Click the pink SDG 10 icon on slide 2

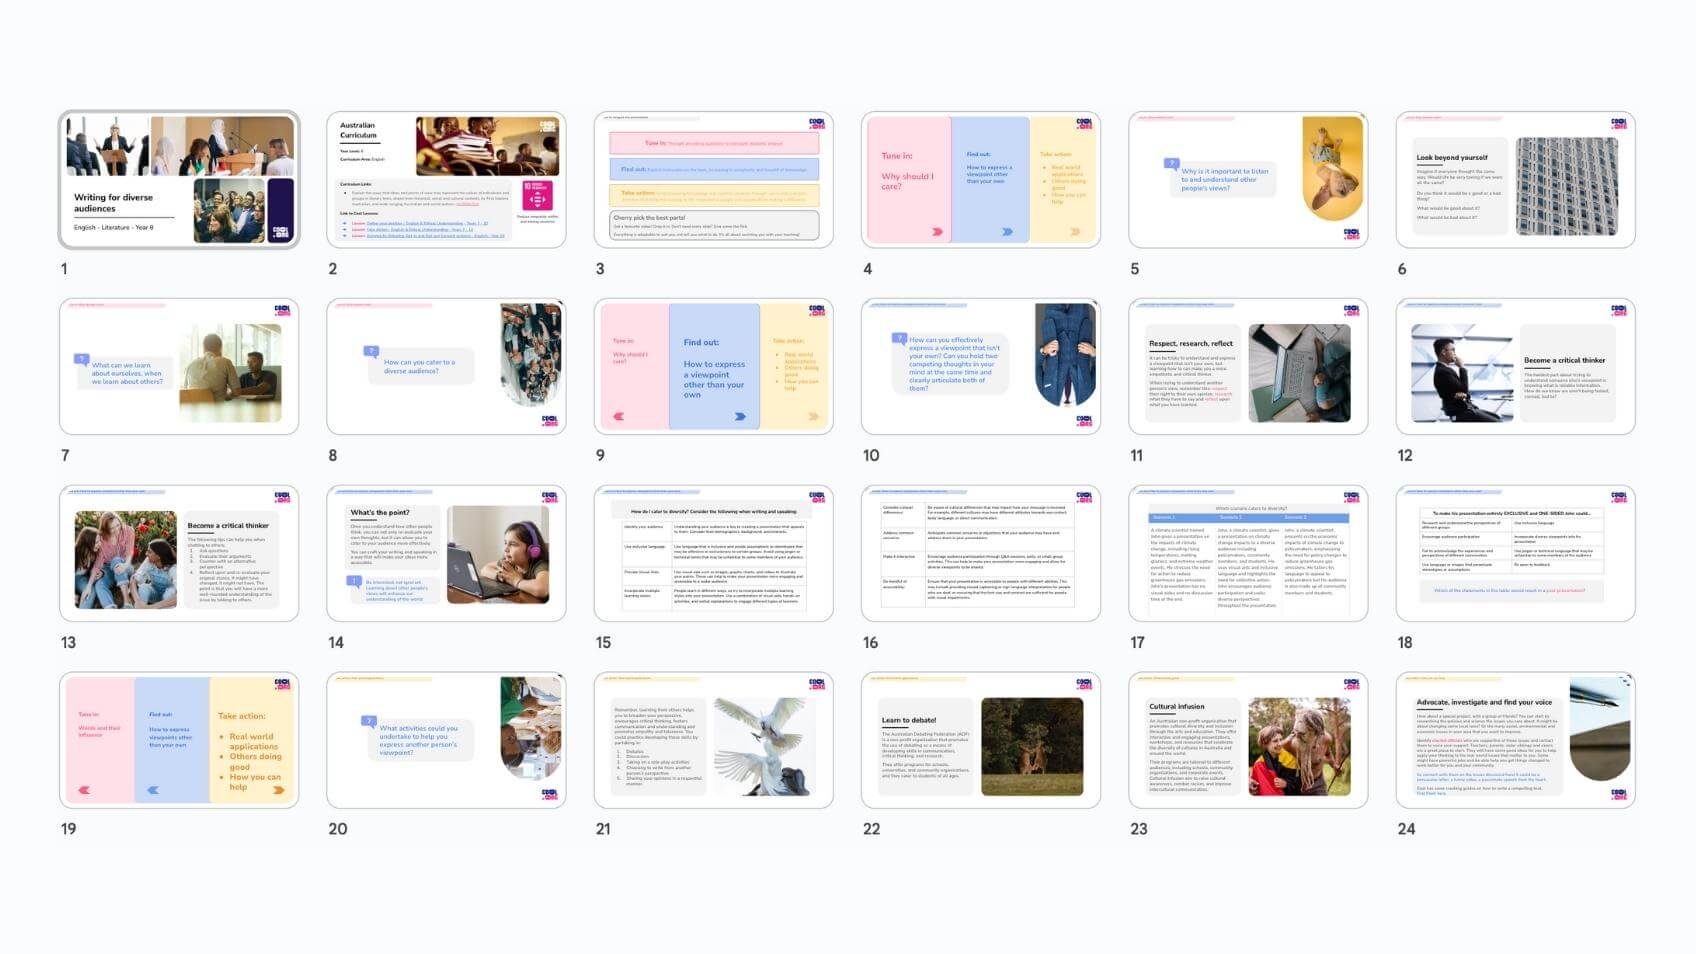pos(537,195)
